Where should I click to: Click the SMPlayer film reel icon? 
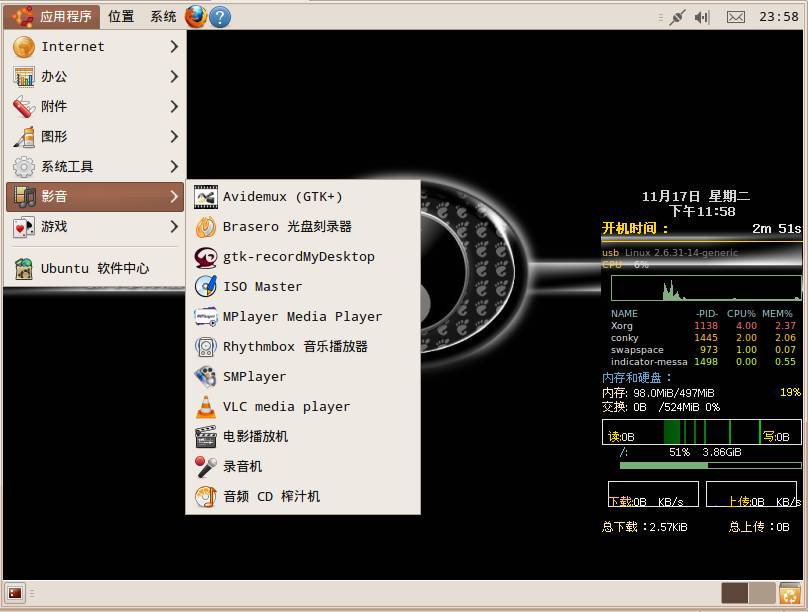point(206,377)
